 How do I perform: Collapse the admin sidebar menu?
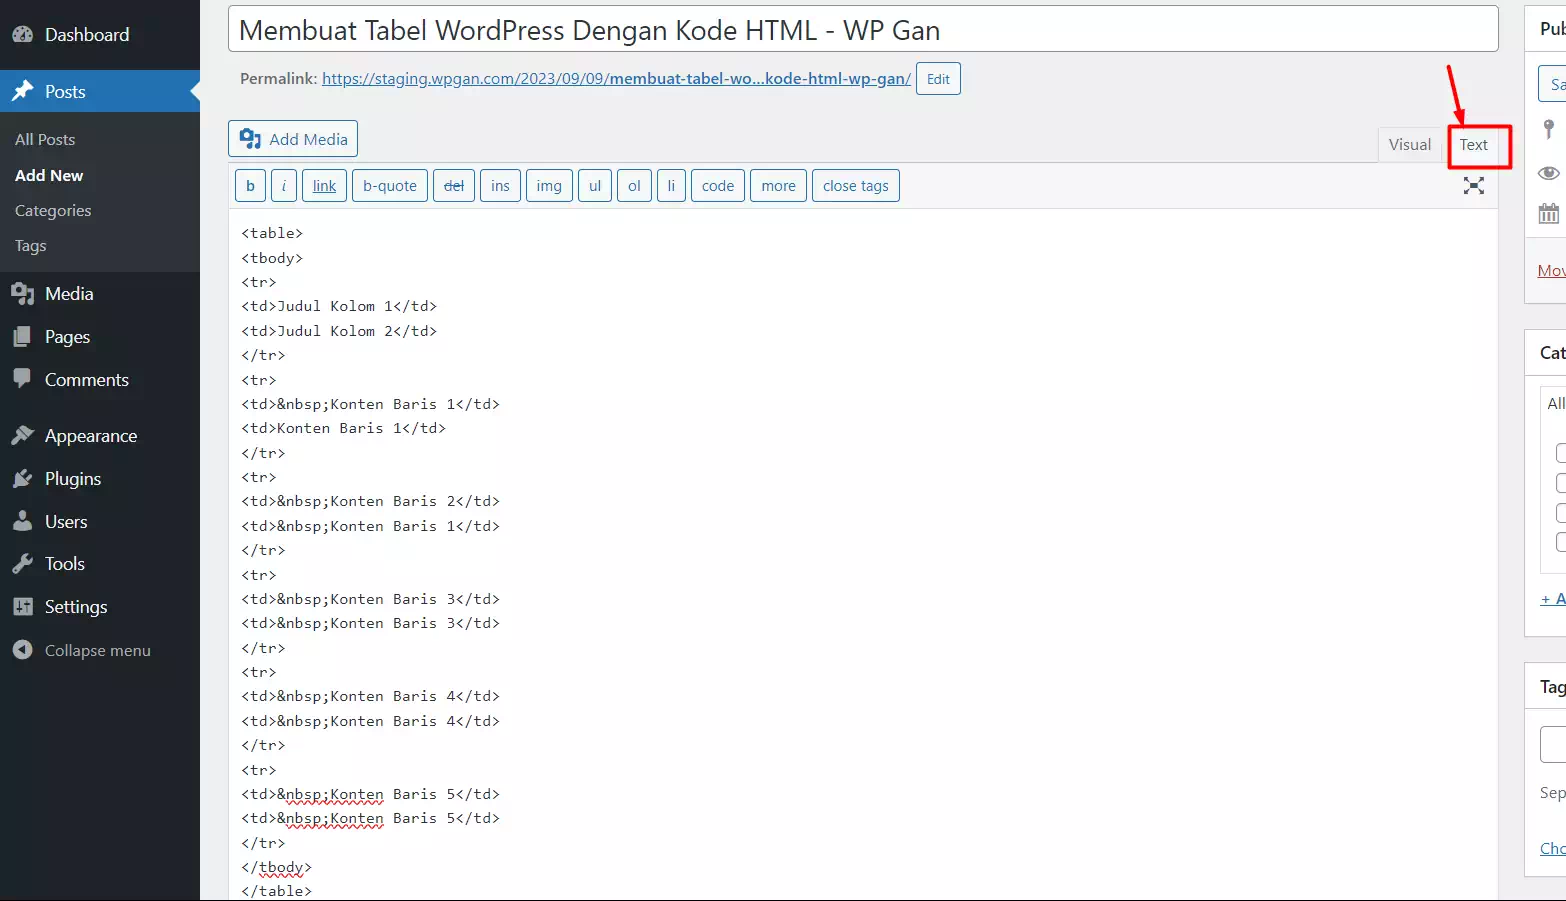(x=81, y=651)
